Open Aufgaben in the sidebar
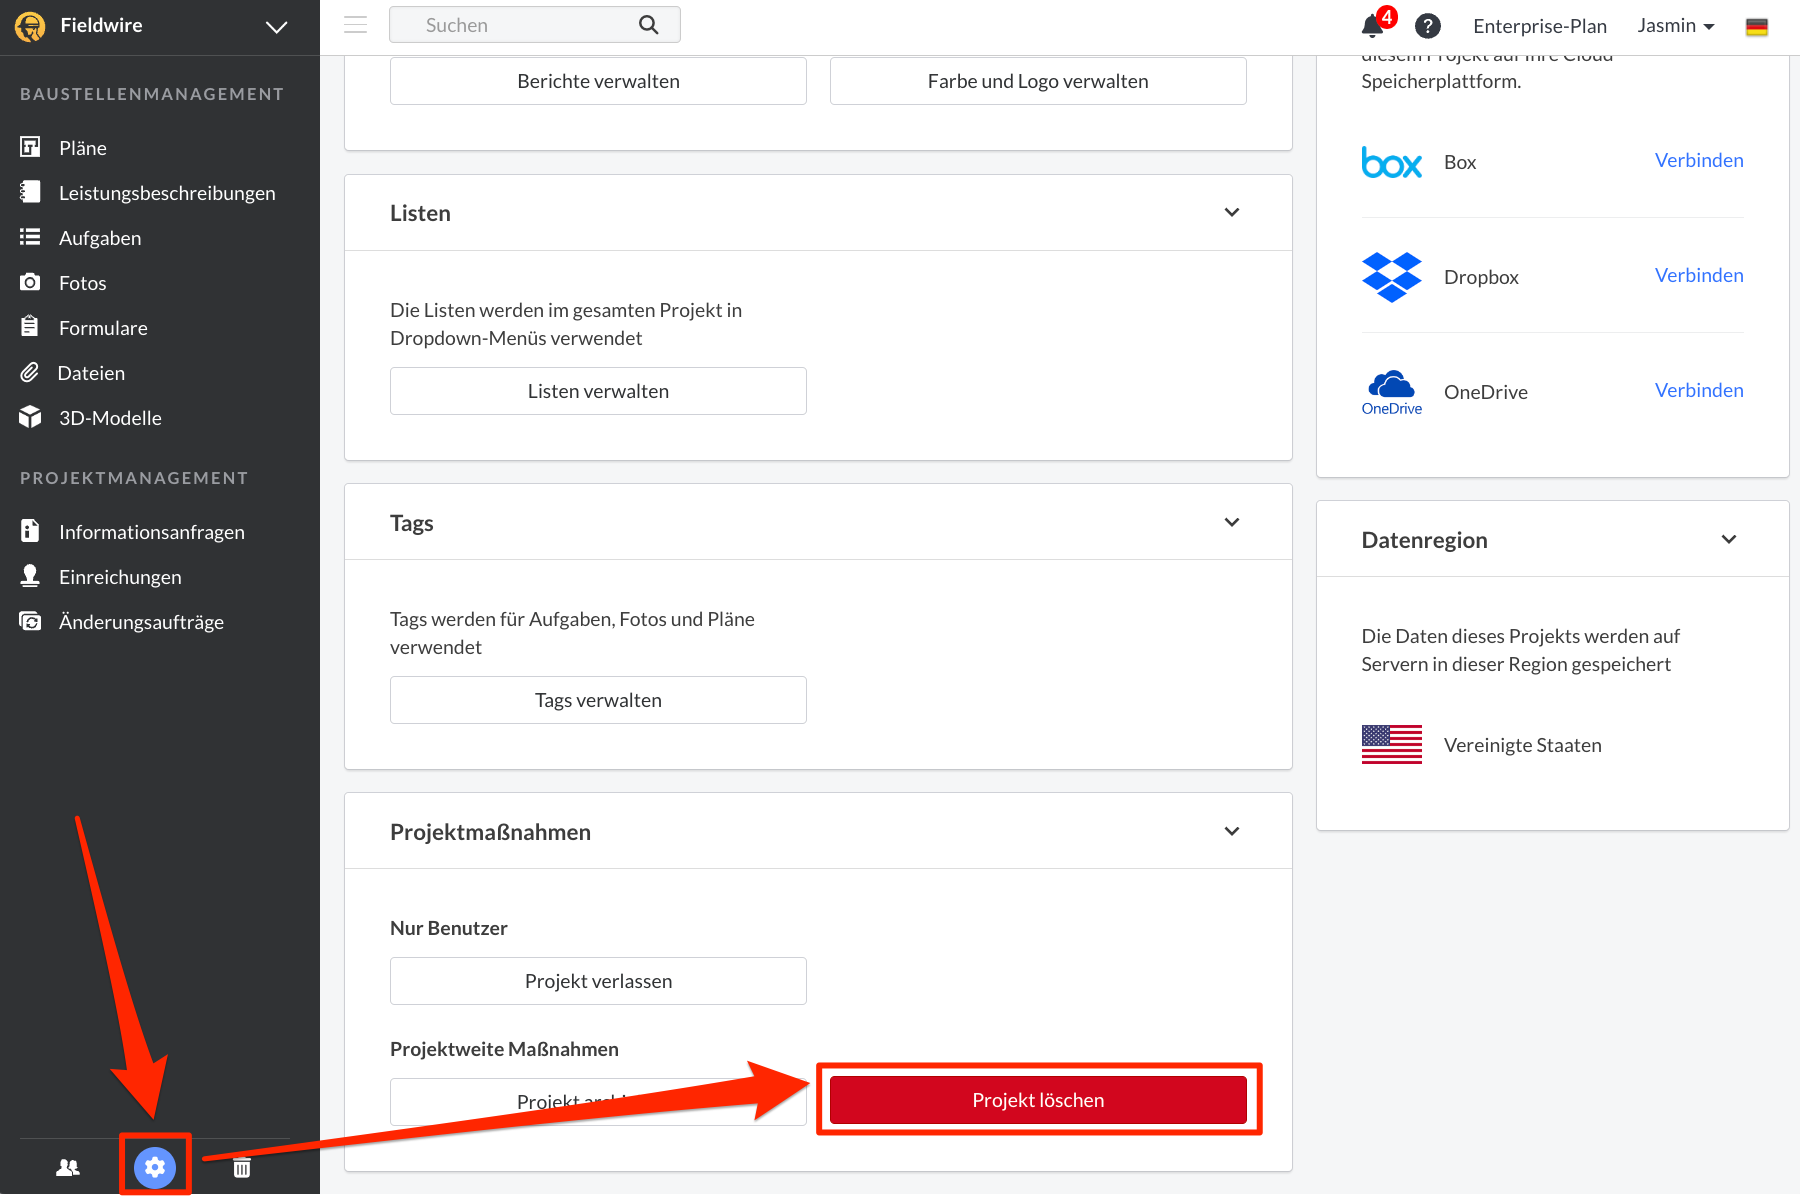The image size is (1800, 1196). click(100, 238)
